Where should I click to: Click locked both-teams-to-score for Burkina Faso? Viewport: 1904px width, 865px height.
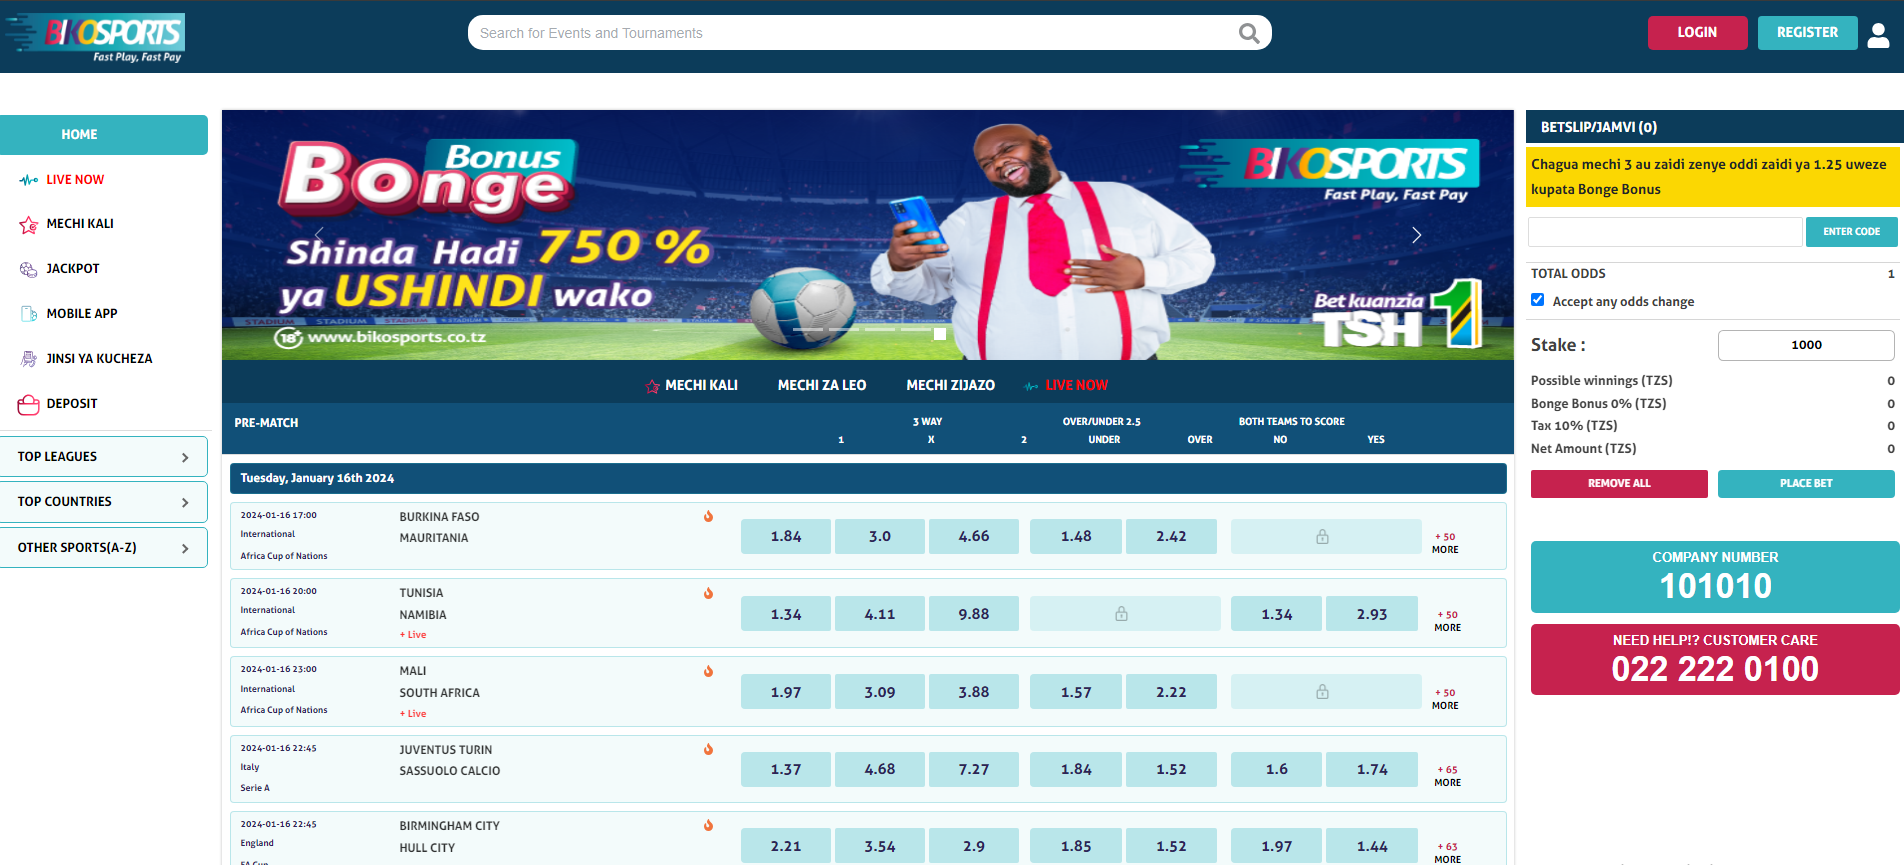[1325, 537]
